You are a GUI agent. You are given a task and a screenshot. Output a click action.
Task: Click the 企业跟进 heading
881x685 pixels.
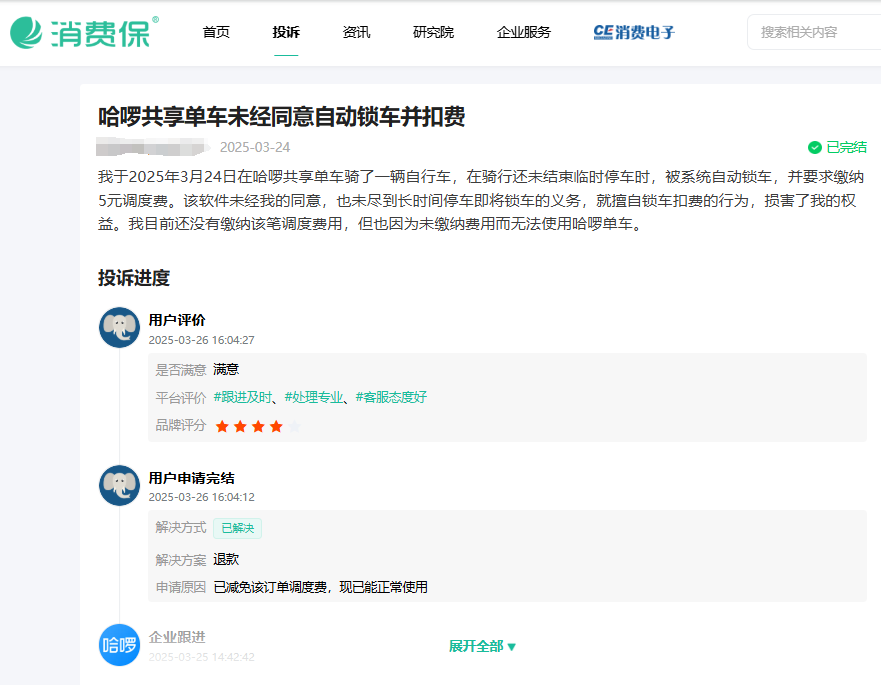click(x=176, y=637)
